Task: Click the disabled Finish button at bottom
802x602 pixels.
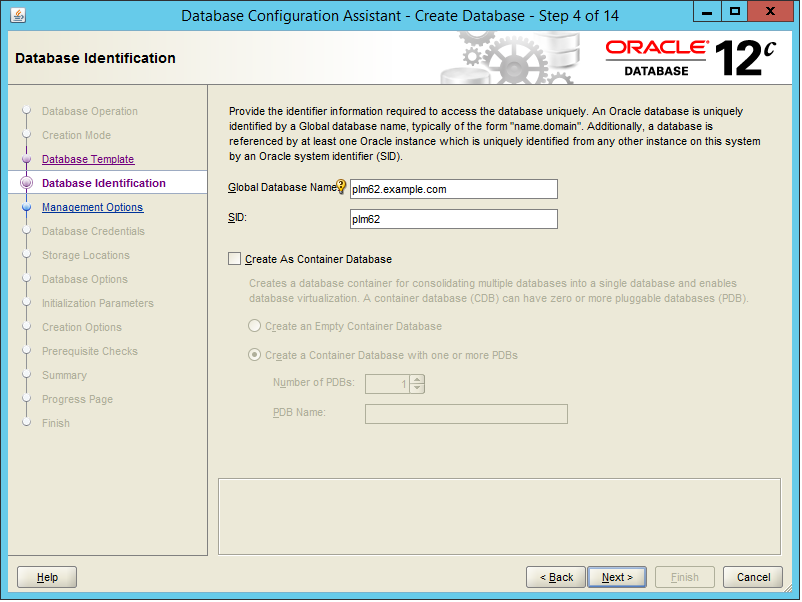Action: pyautogui.click(x=684, y=577)
